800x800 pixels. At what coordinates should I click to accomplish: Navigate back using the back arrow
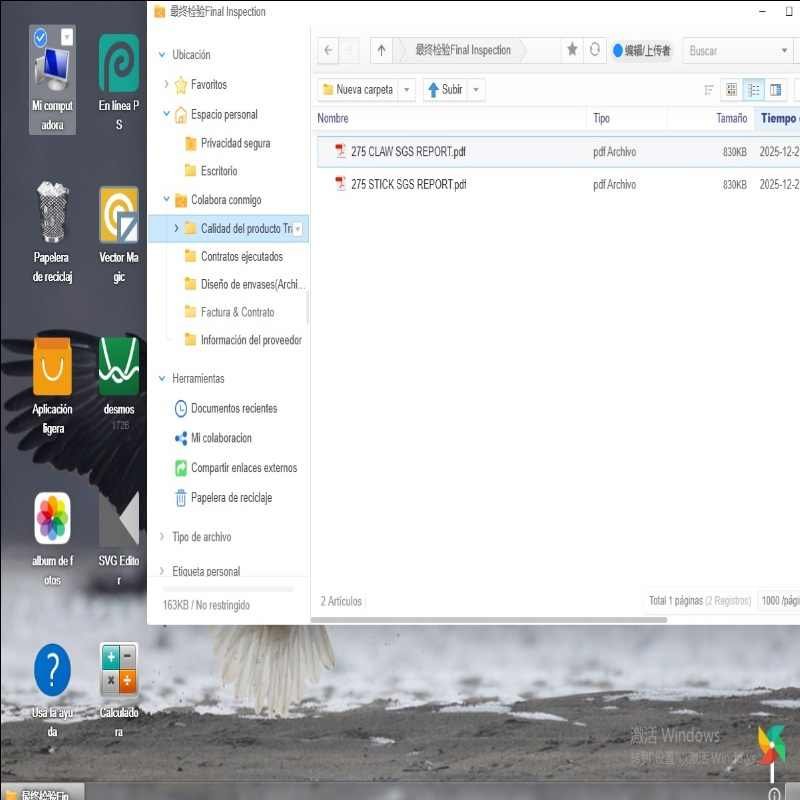(x=328, y=49)
